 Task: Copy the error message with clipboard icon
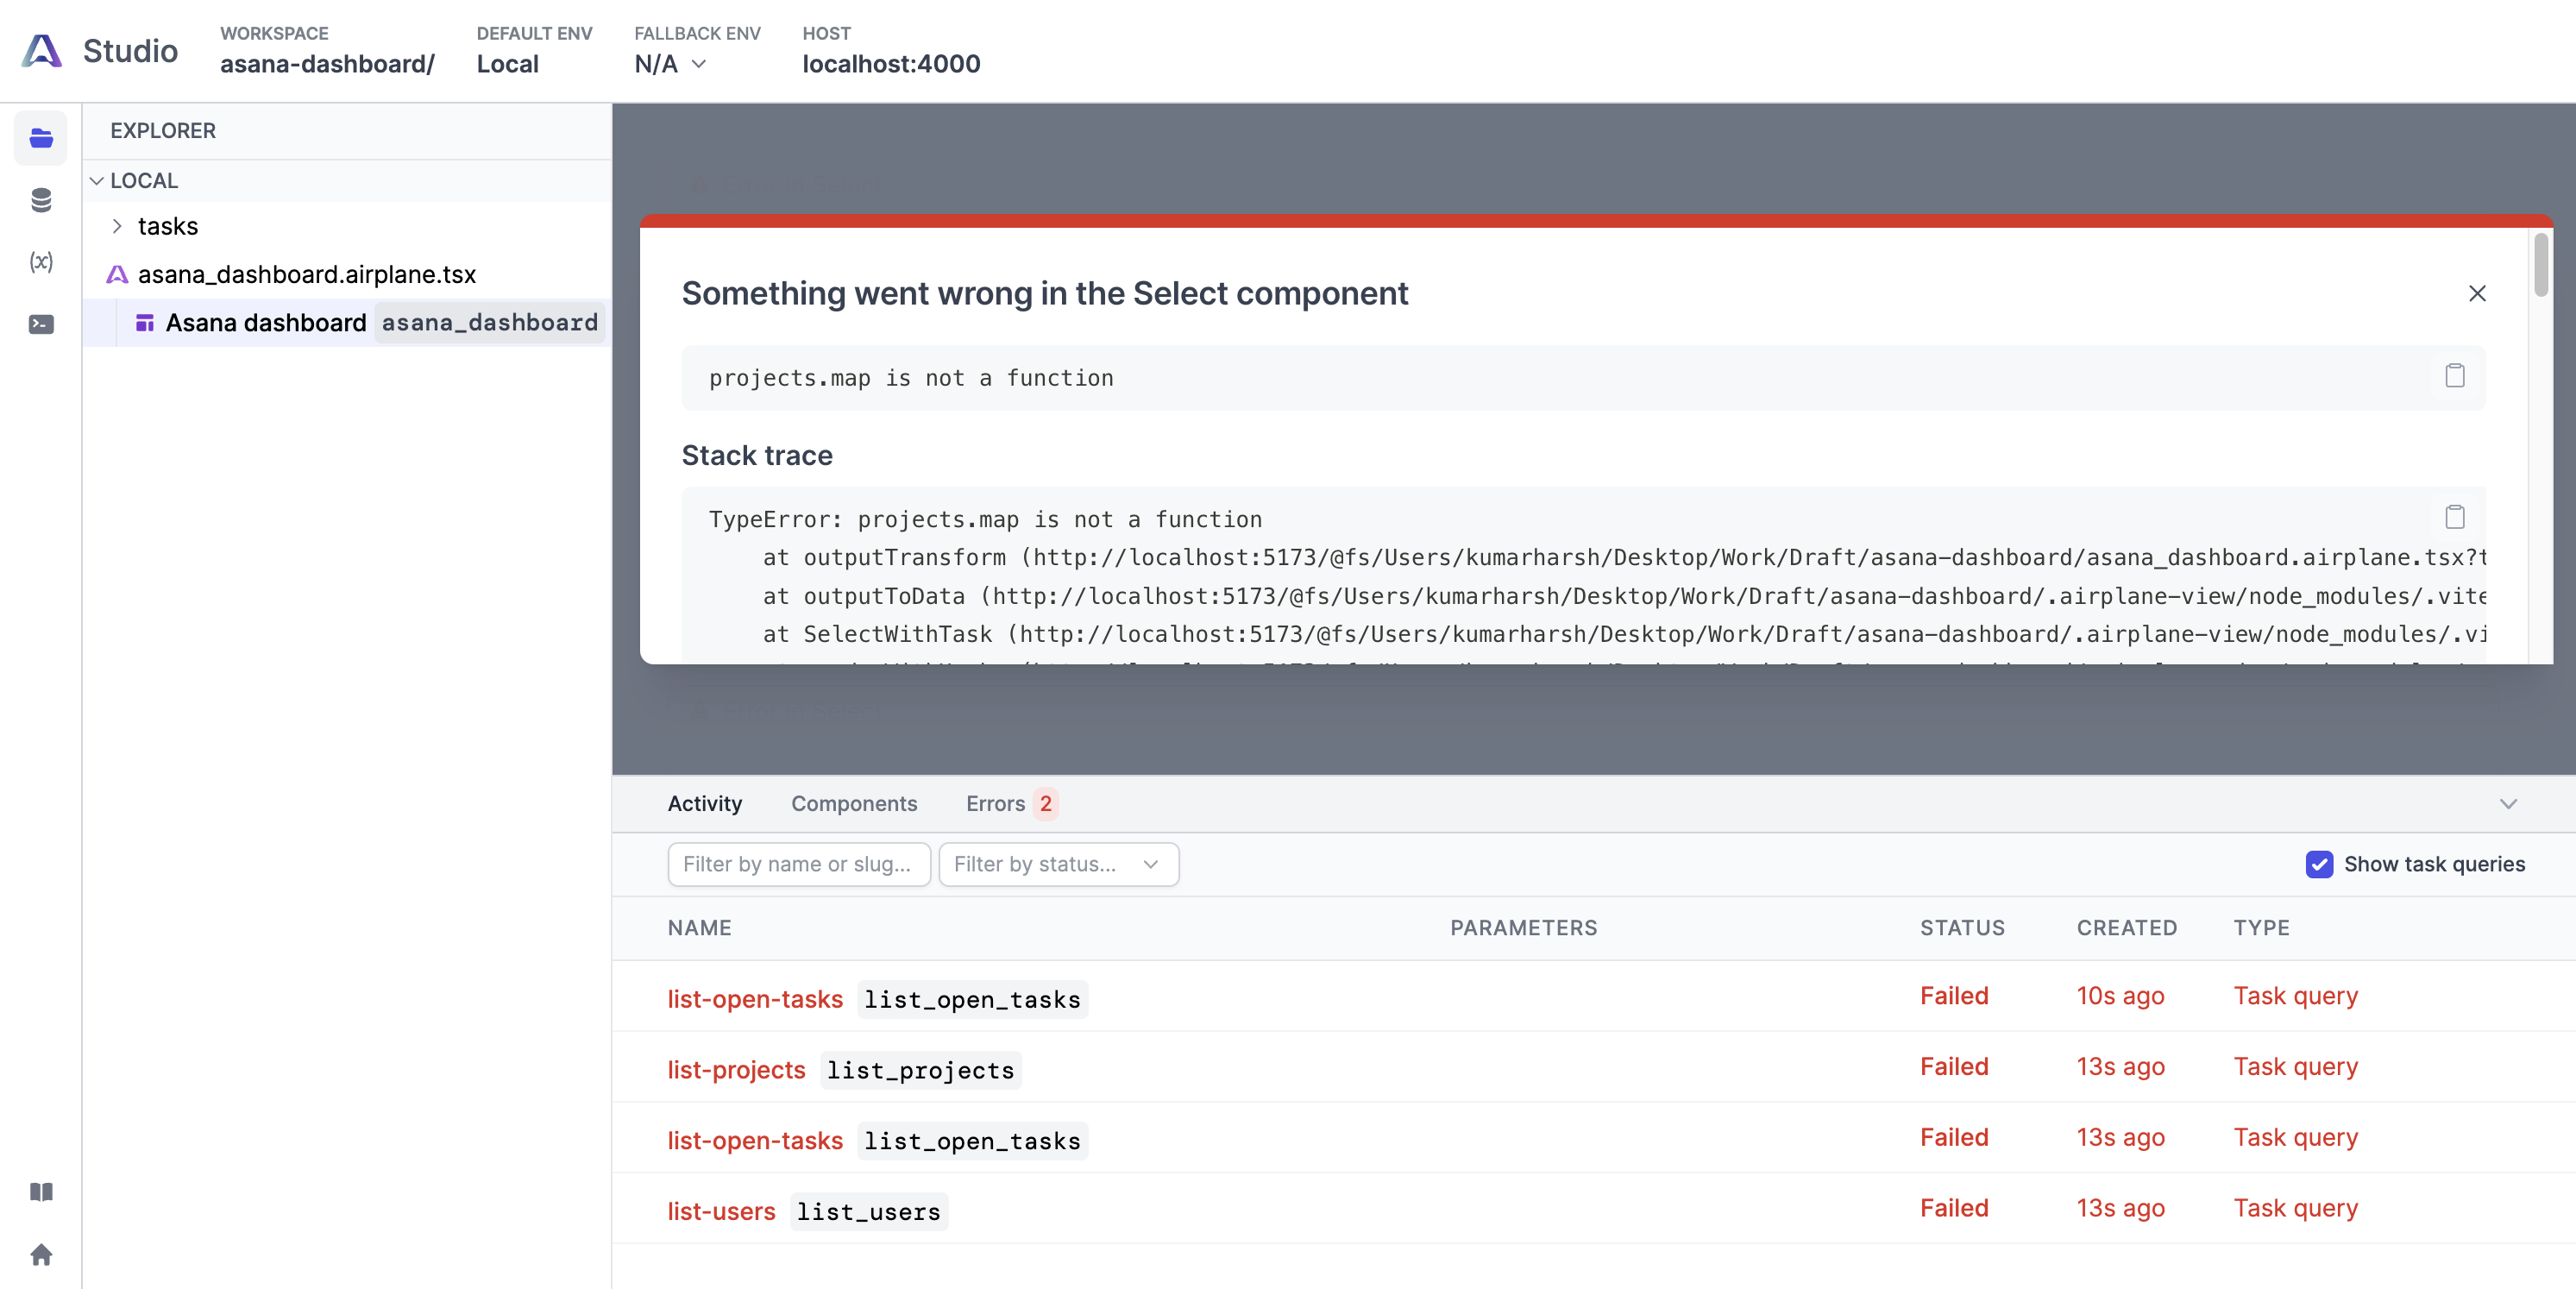(x=2455, y=376)
